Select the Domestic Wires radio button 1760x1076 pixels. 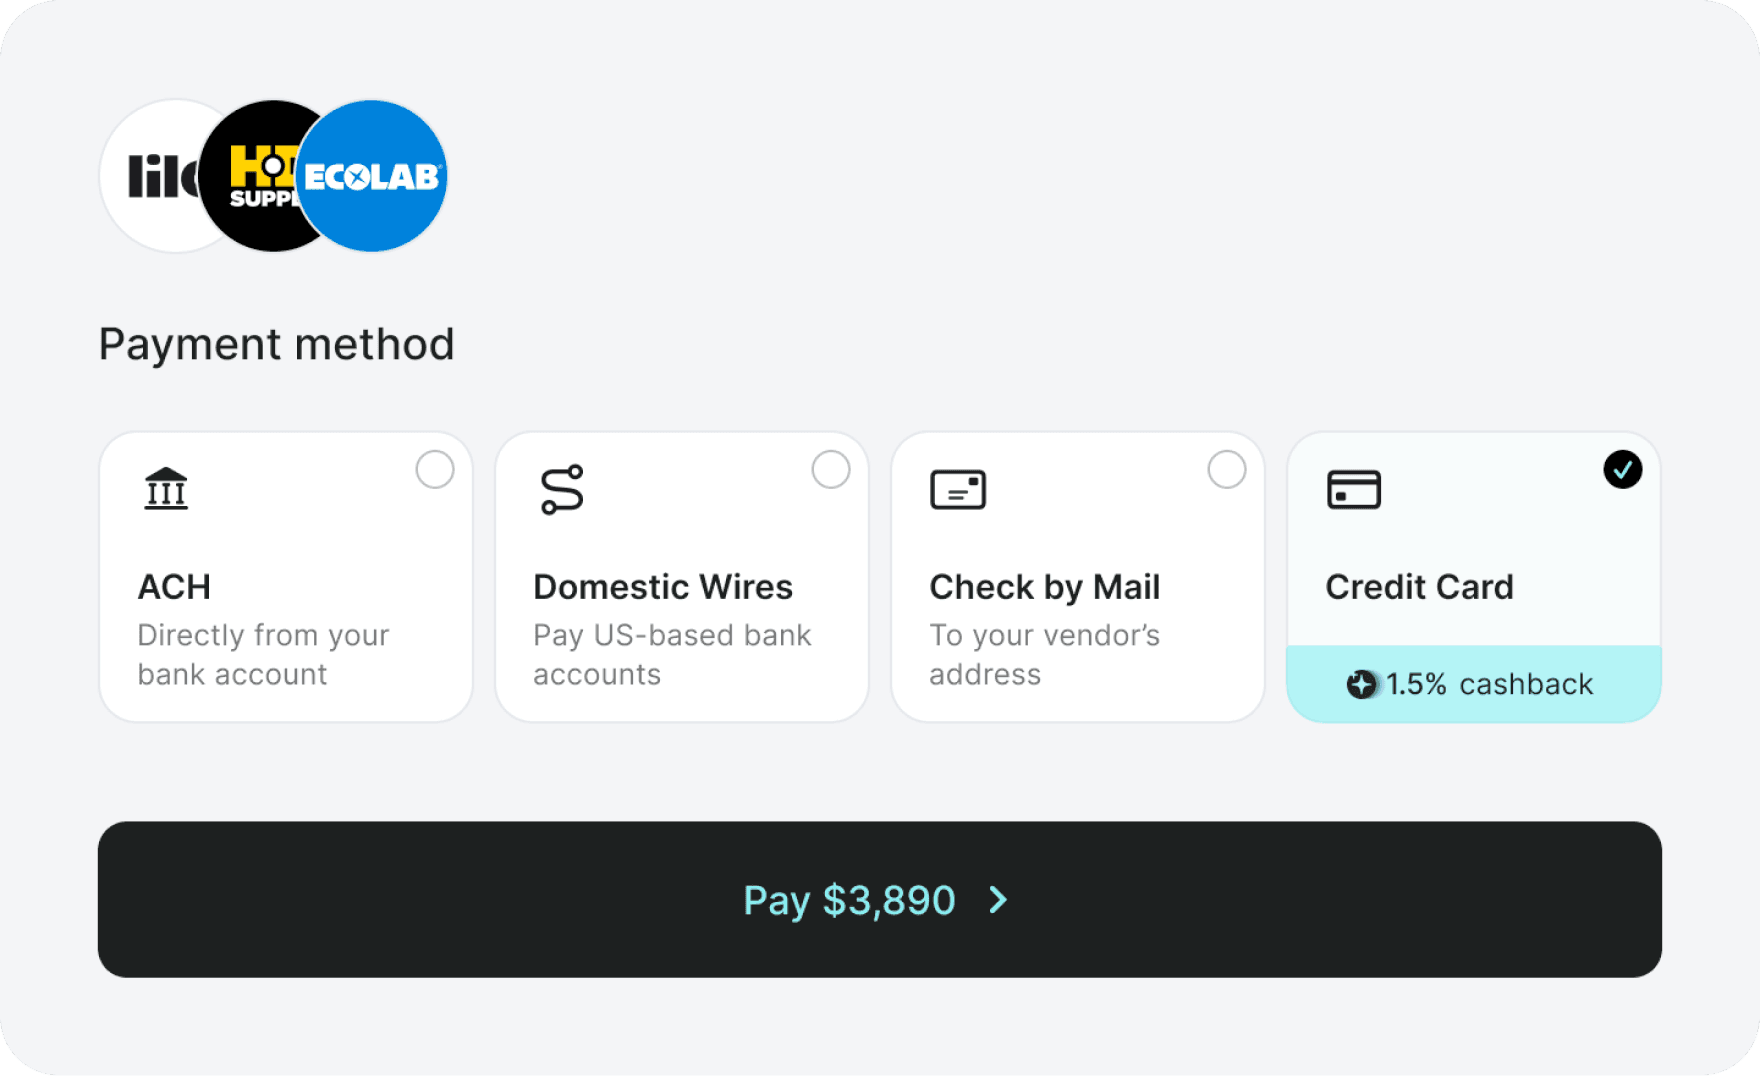831,469
